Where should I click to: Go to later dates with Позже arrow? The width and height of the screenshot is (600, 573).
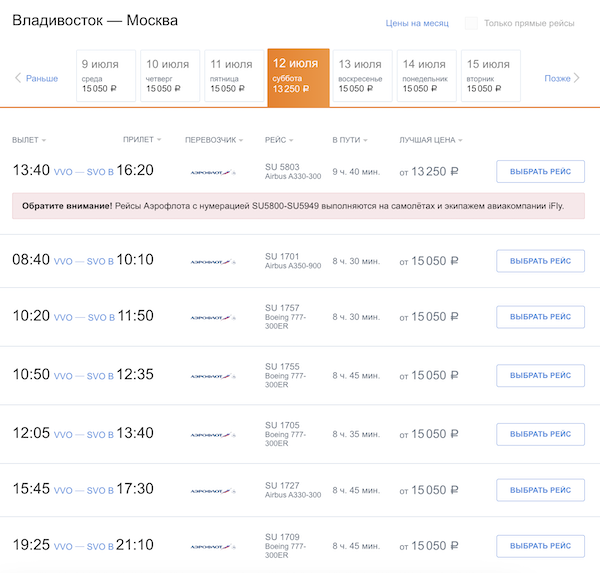(x=563, y=78)
